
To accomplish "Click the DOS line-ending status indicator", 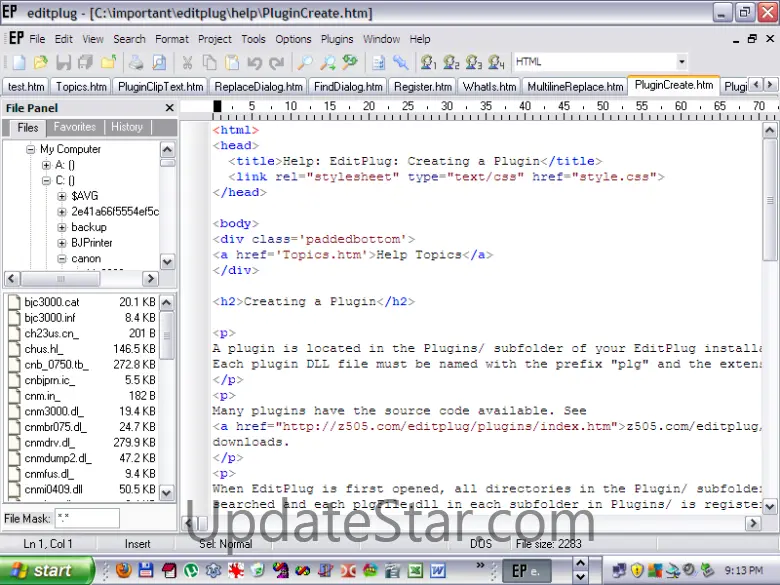I will tap(481, 544).
